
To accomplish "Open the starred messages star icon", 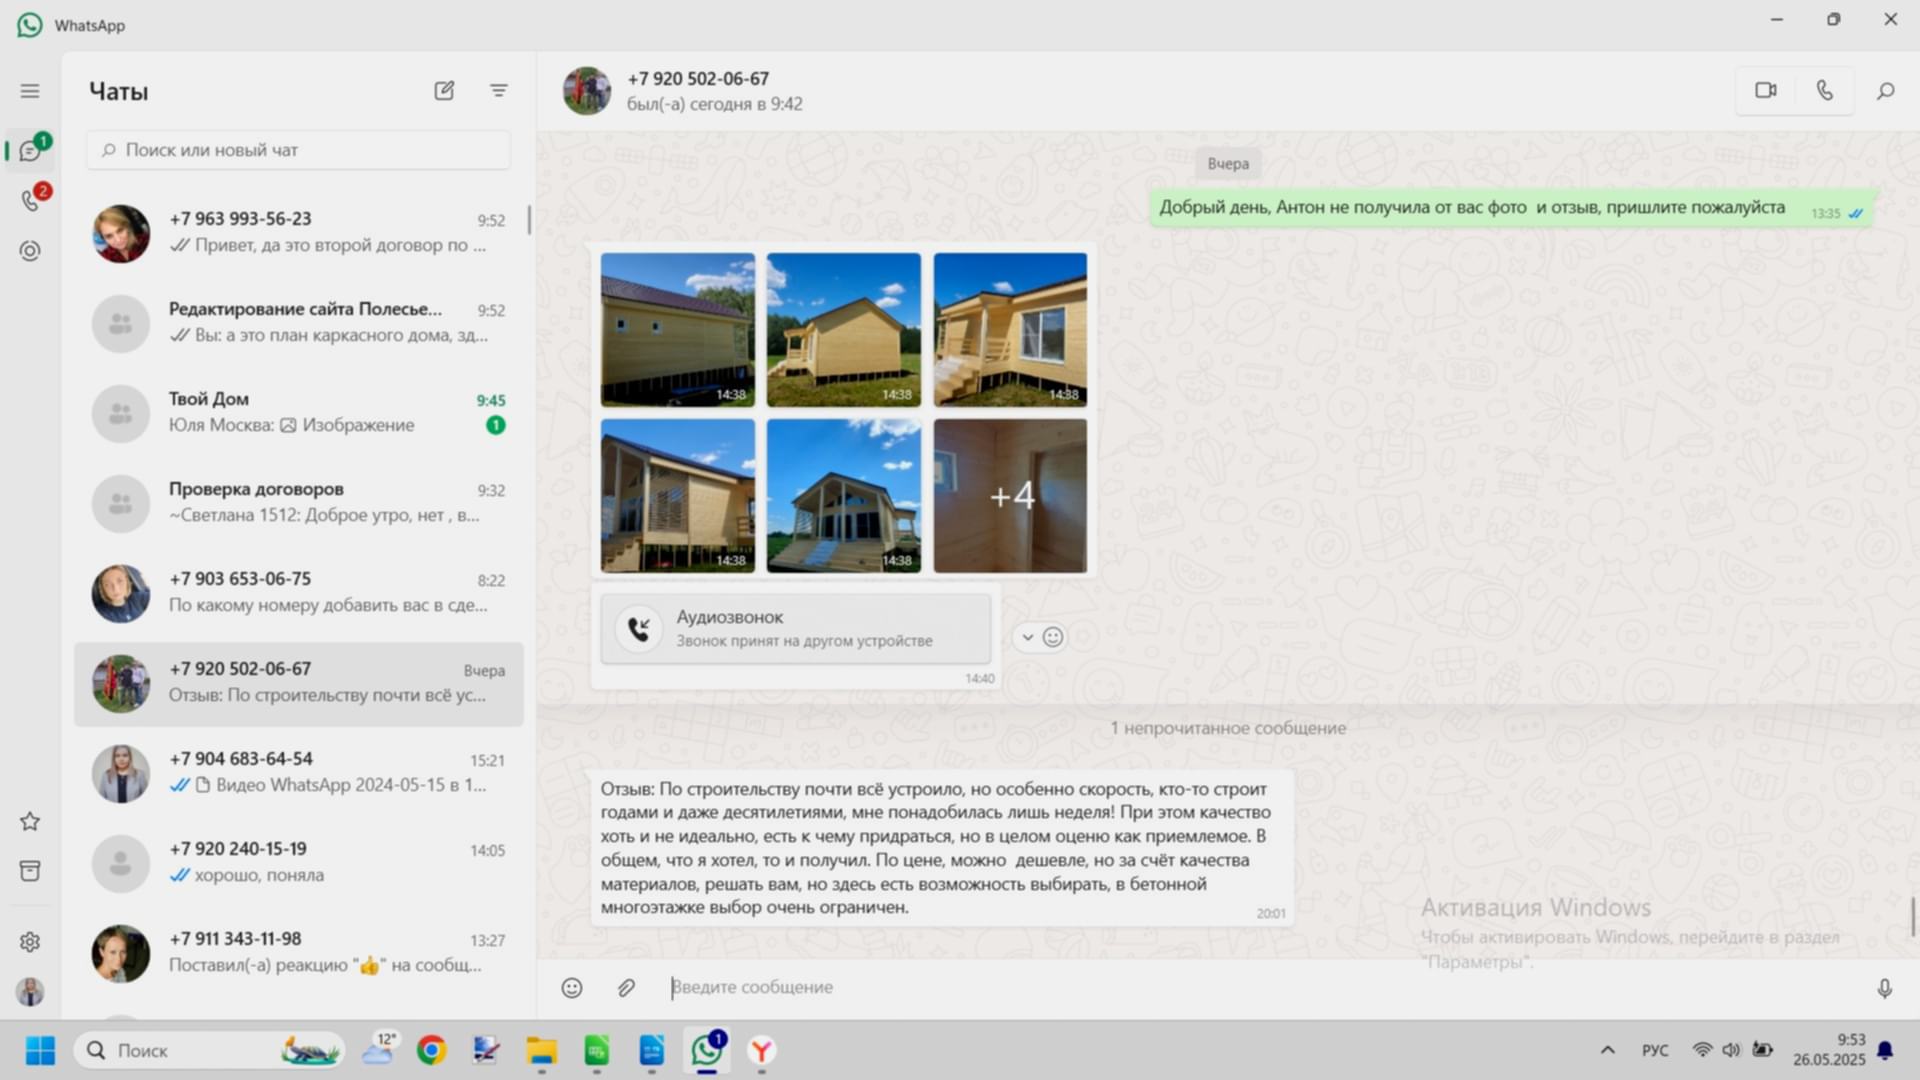I will 30,822.
